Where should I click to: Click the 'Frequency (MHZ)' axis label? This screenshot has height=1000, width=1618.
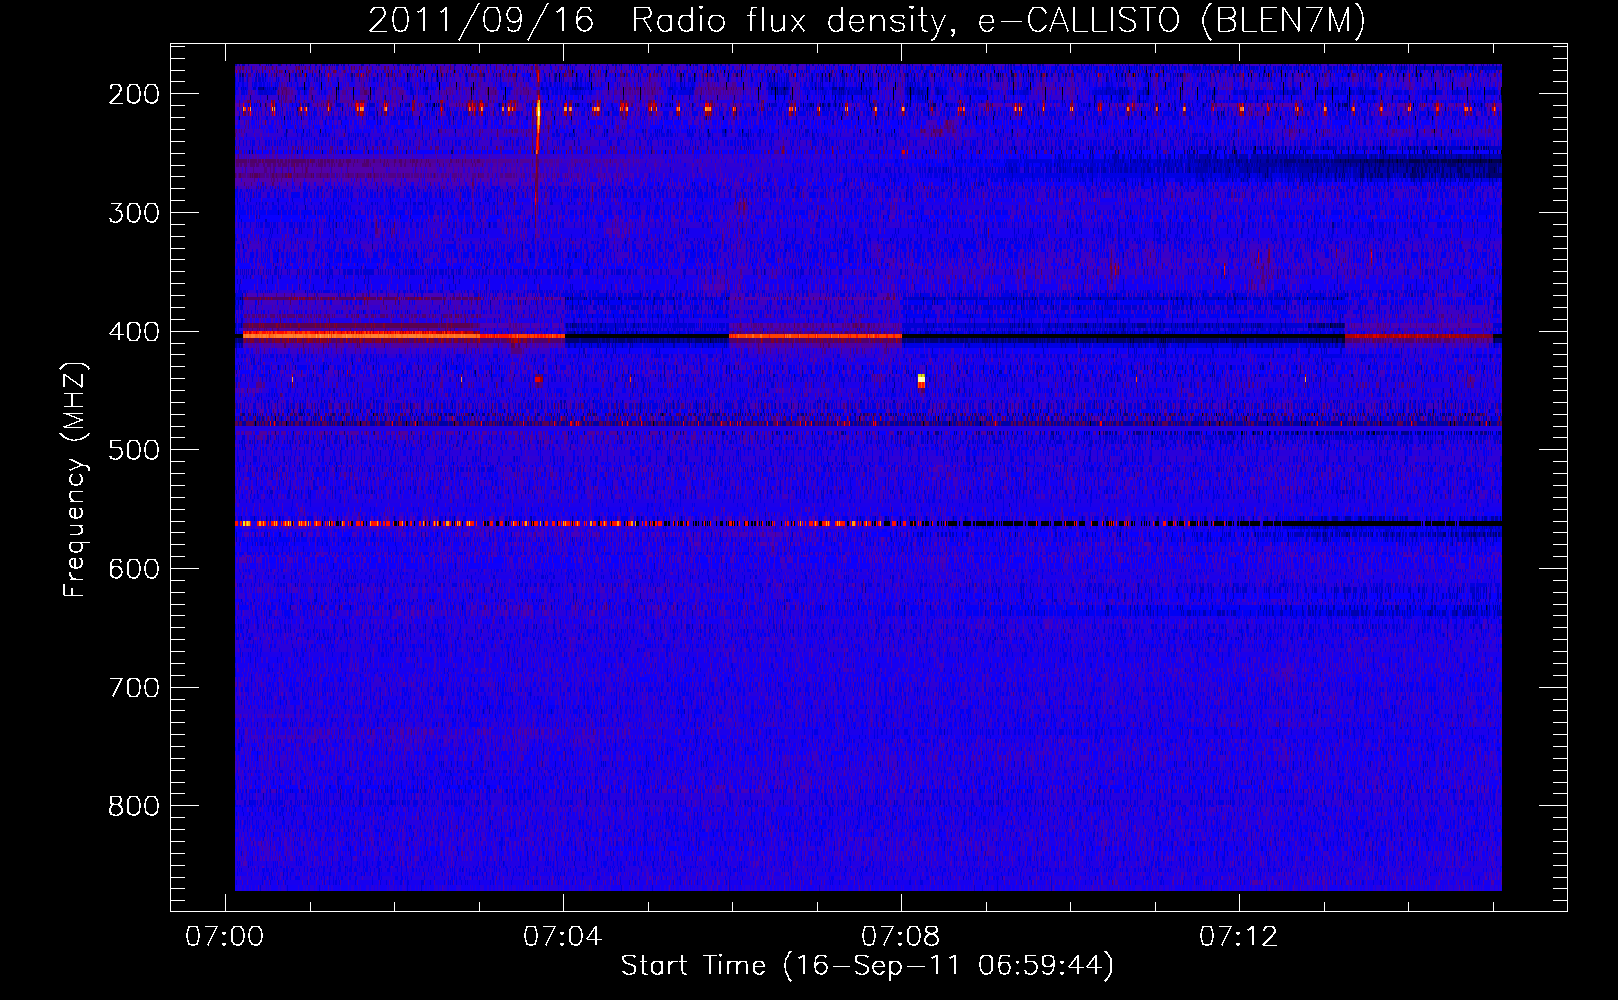tap(75, 480)
